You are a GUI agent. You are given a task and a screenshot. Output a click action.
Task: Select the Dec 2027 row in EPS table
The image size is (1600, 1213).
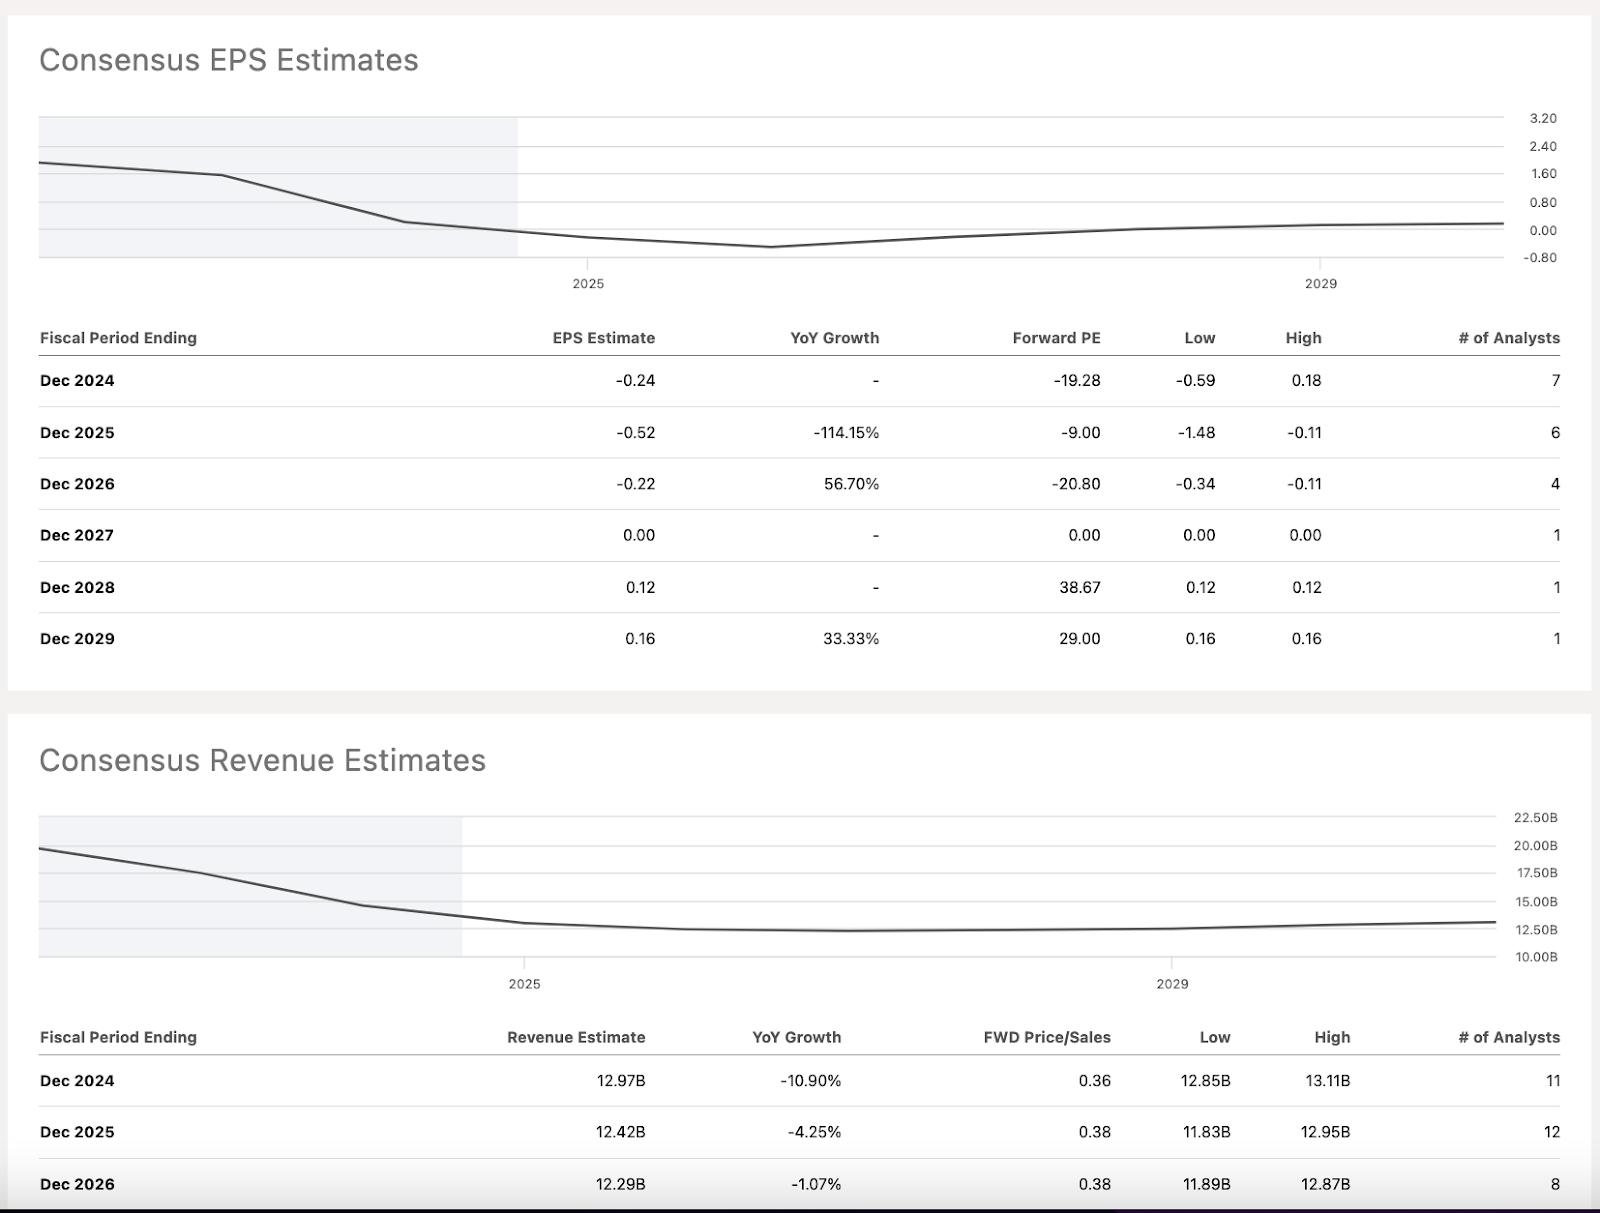click(x=77, y=535)
